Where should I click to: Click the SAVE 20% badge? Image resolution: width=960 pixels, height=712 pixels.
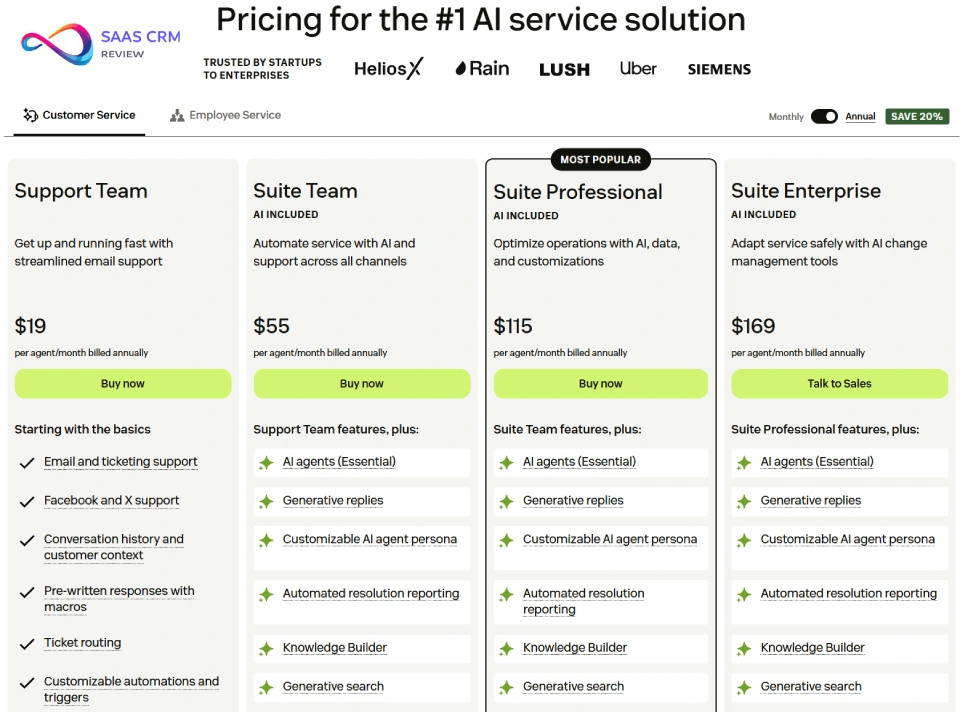click(916, 116)
